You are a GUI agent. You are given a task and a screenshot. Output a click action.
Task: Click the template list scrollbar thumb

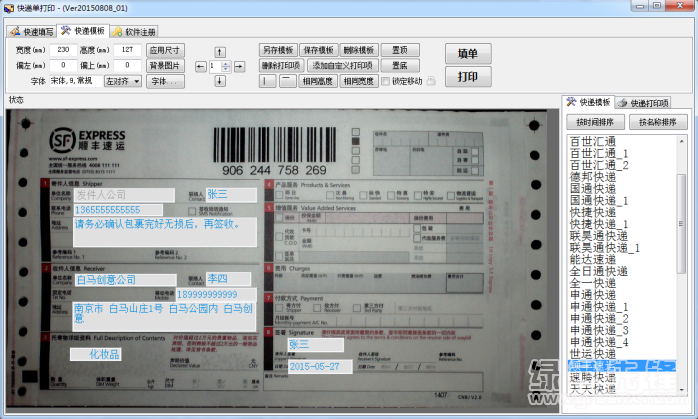point(681,224)
